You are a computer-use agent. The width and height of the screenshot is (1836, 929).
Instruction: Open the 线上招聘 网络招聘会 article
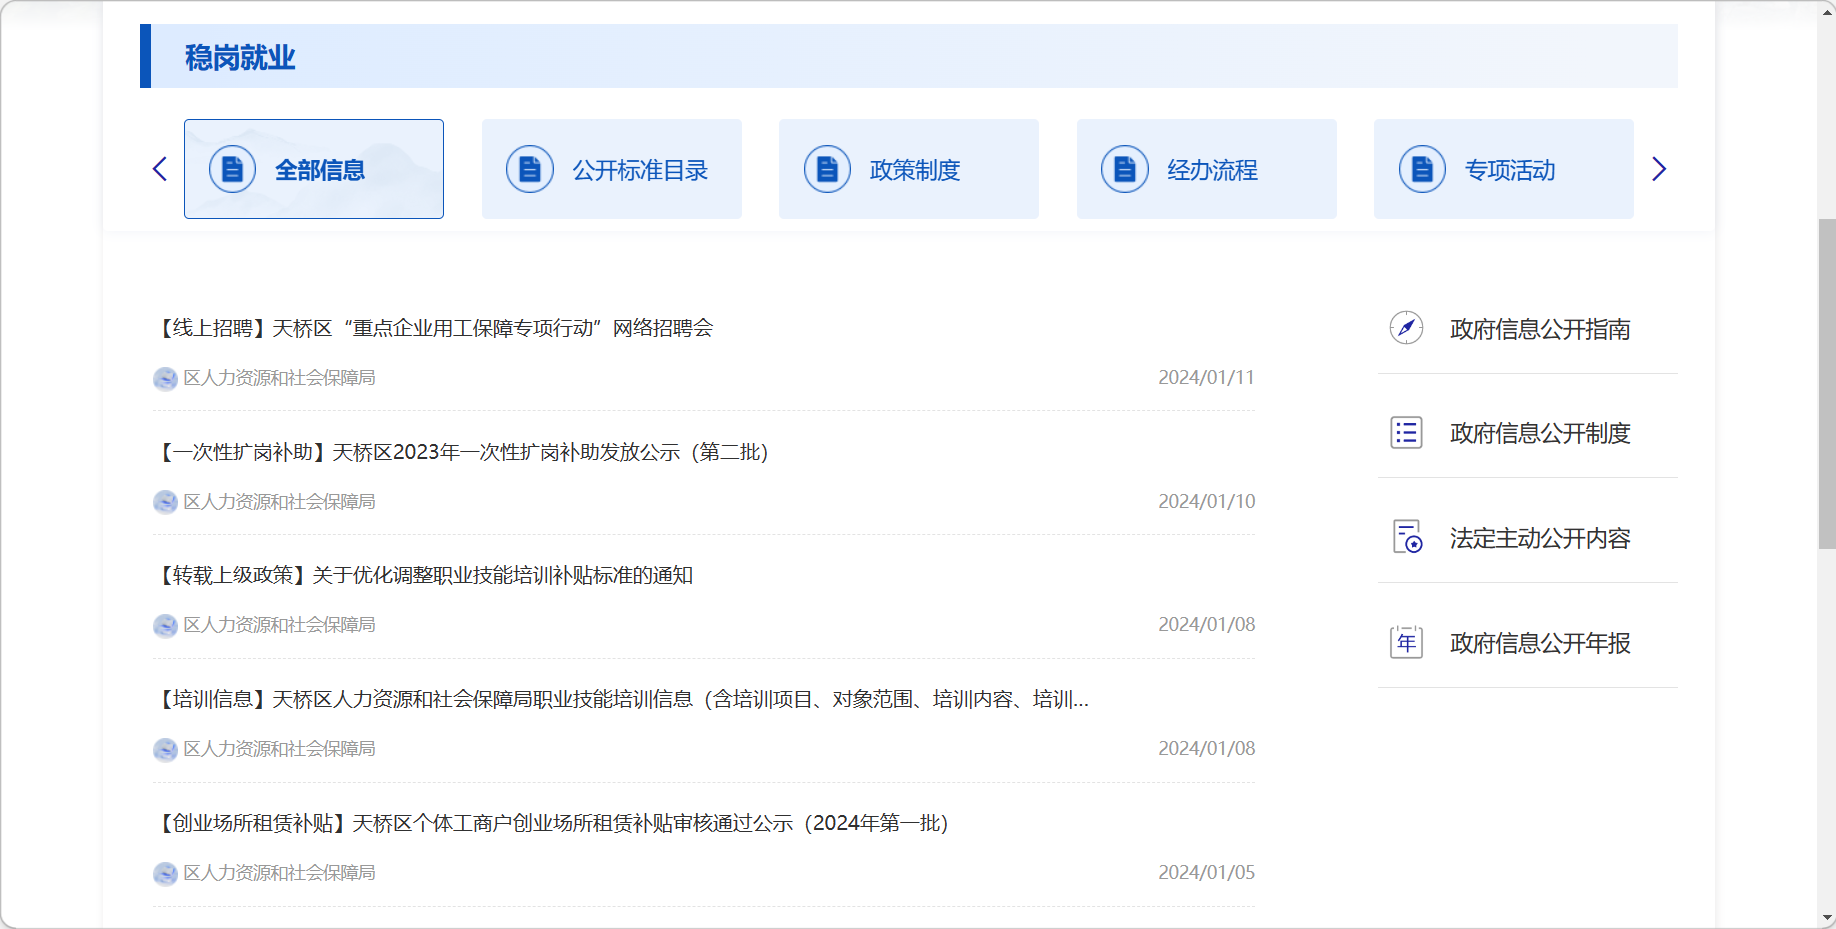(435, 328)
